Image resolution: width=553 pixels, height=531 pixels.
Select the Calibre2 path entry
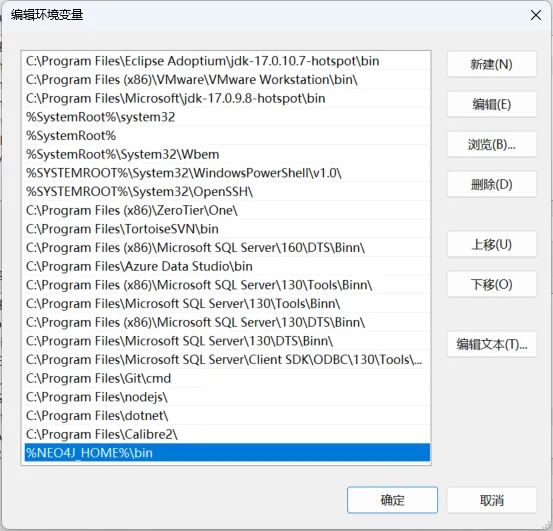pyautogui.click(x=227, y=434)
